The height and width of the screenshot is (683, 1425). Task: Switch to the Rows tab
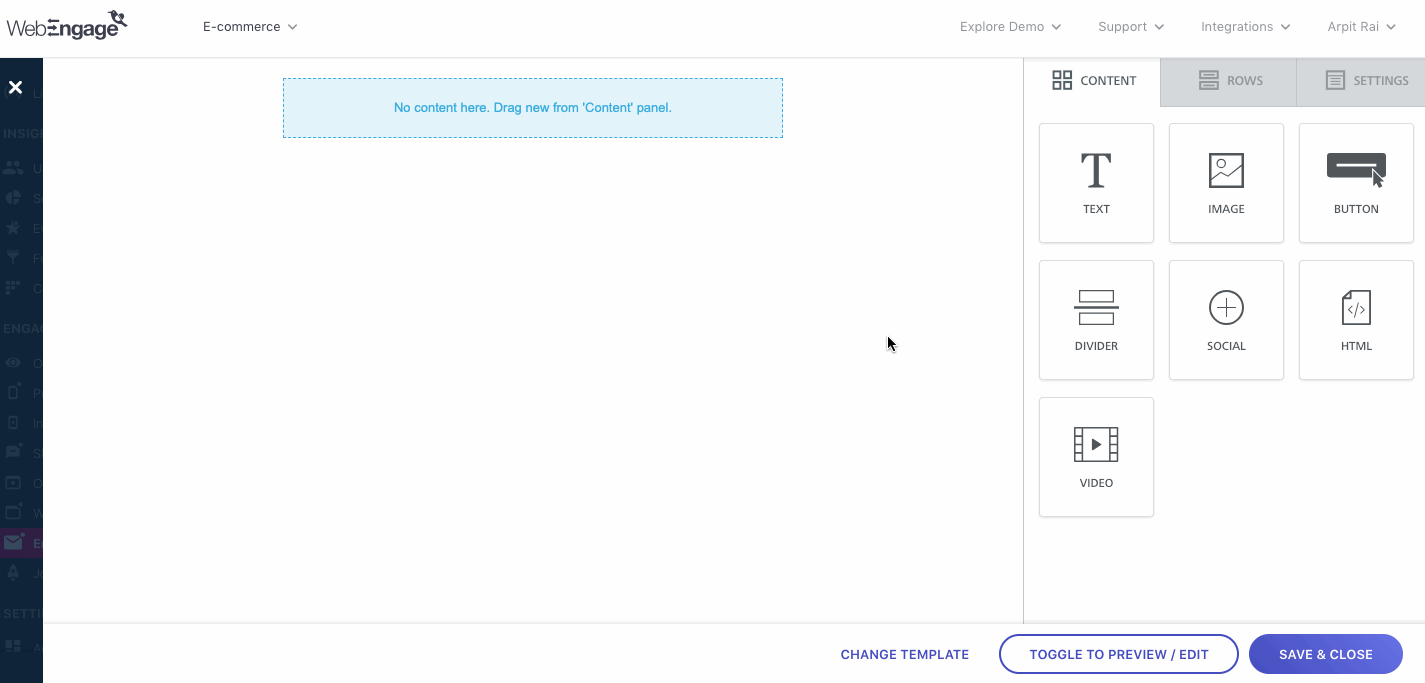(1227, 80)
